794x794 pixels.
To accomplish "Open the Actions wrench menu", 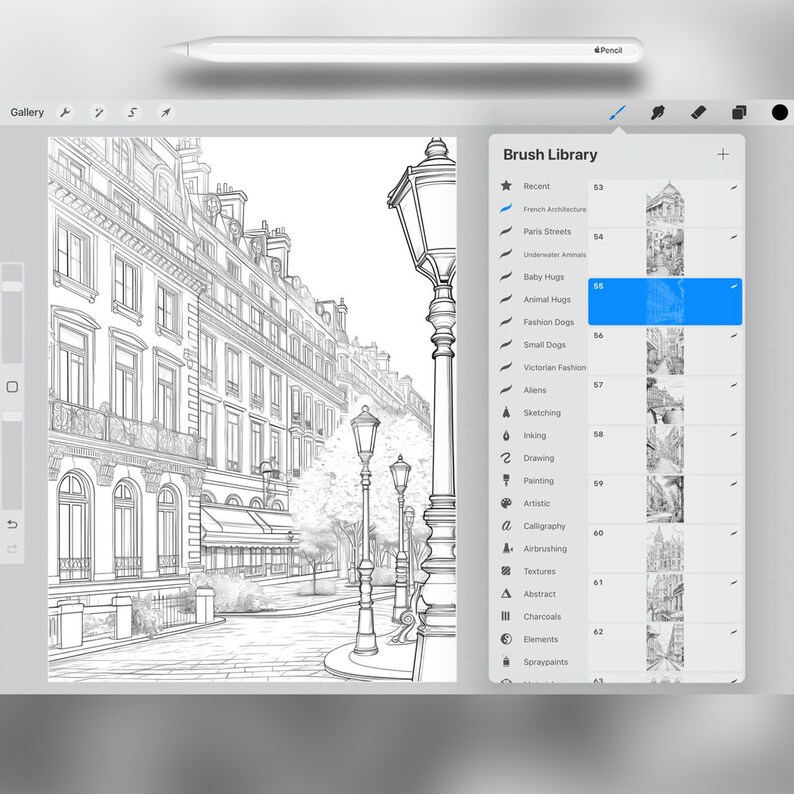I will click(65, 112).
